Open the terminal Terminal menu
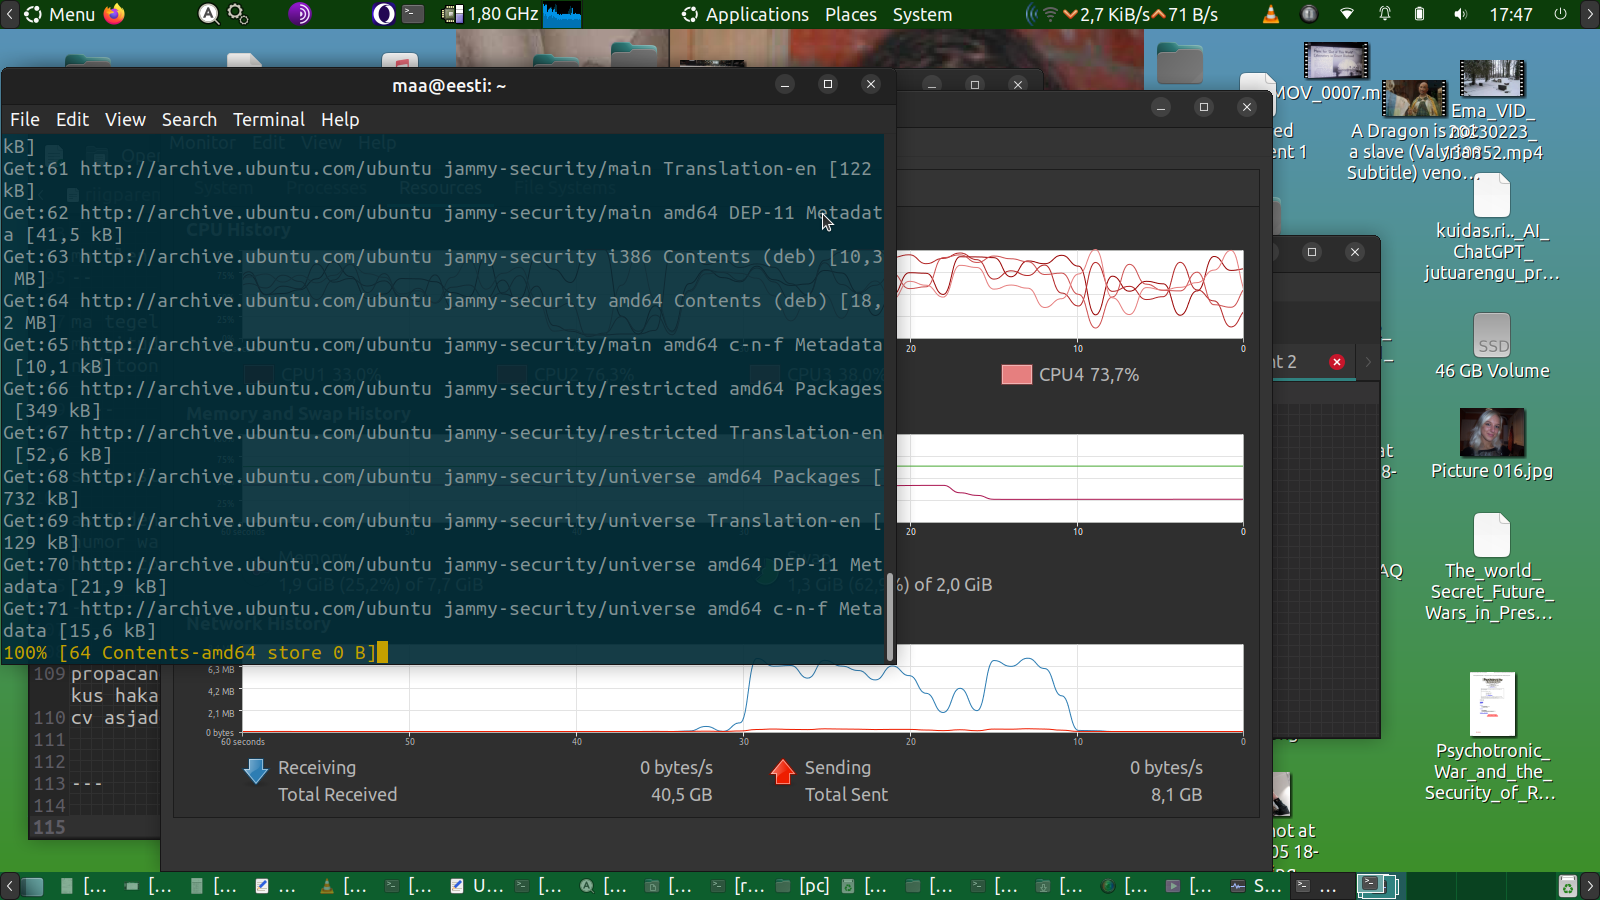 pyautogui.click(x=269, y=119)
